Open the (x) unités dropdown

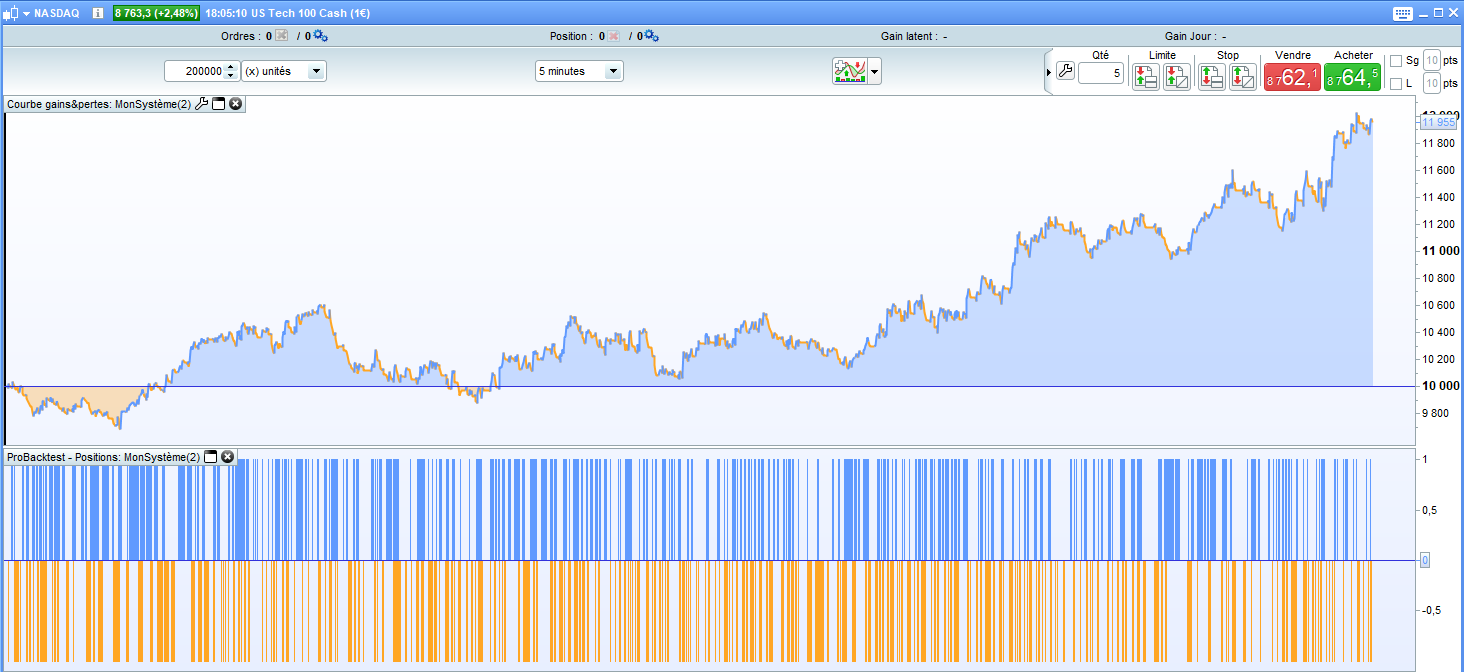284,71
